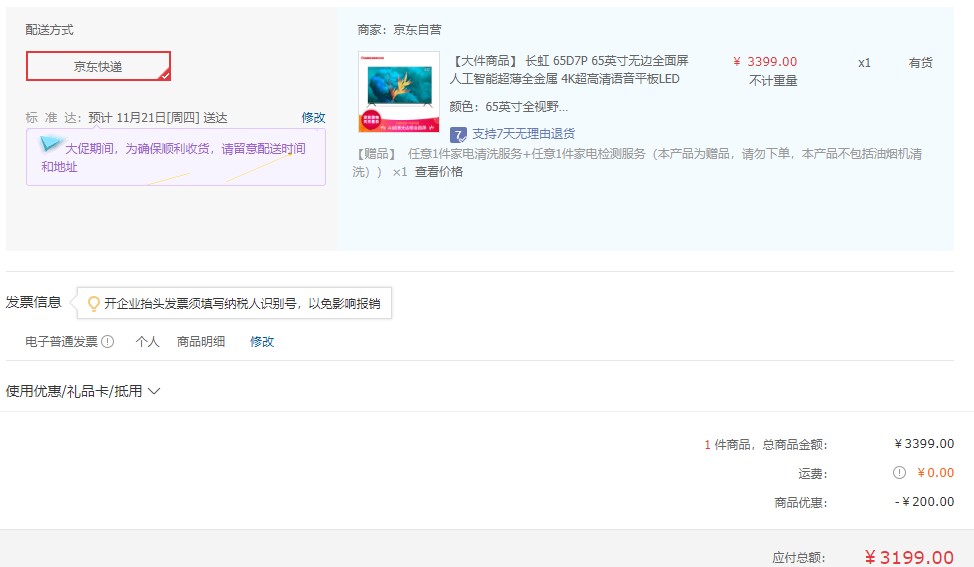974x567 pixels.
Task: Expand 使用优惠/礼品卡/抵用 section
Action: (83, 391)
